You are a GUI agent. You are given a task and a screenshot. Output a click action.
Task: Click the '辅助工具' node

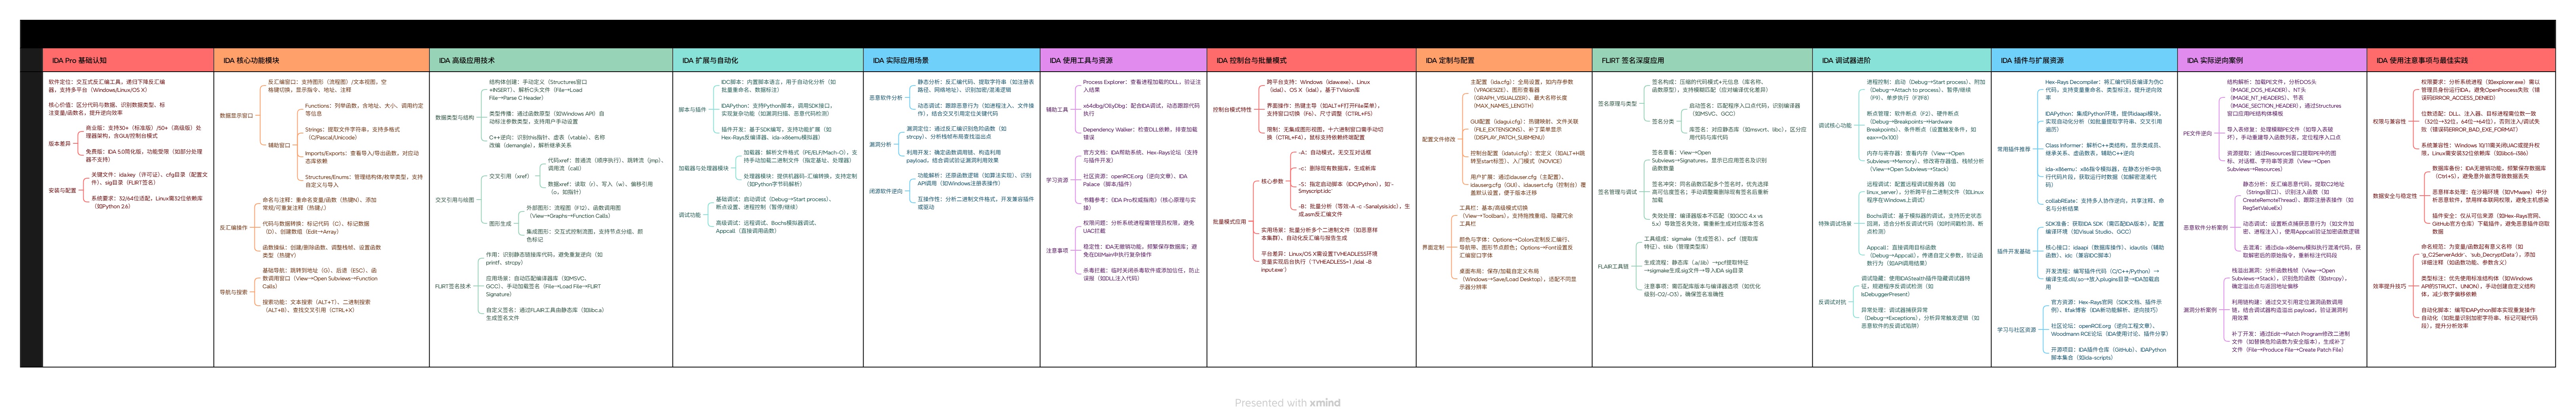click(1057, 109)
